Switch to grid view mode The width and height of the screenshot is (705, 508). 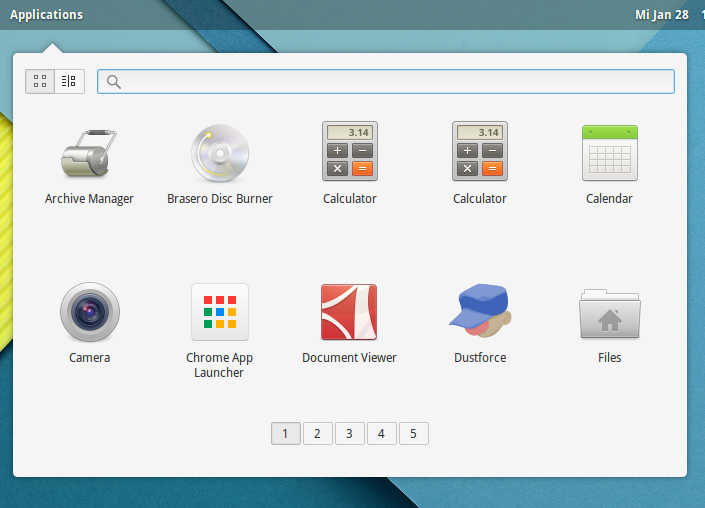(x=40, y=81)
